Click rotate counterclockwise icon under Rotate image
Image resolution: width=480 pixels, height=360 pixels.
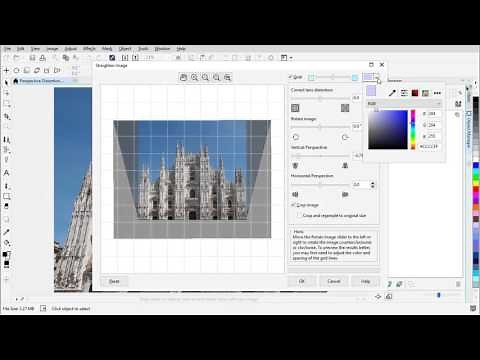[x=295, y=137]
